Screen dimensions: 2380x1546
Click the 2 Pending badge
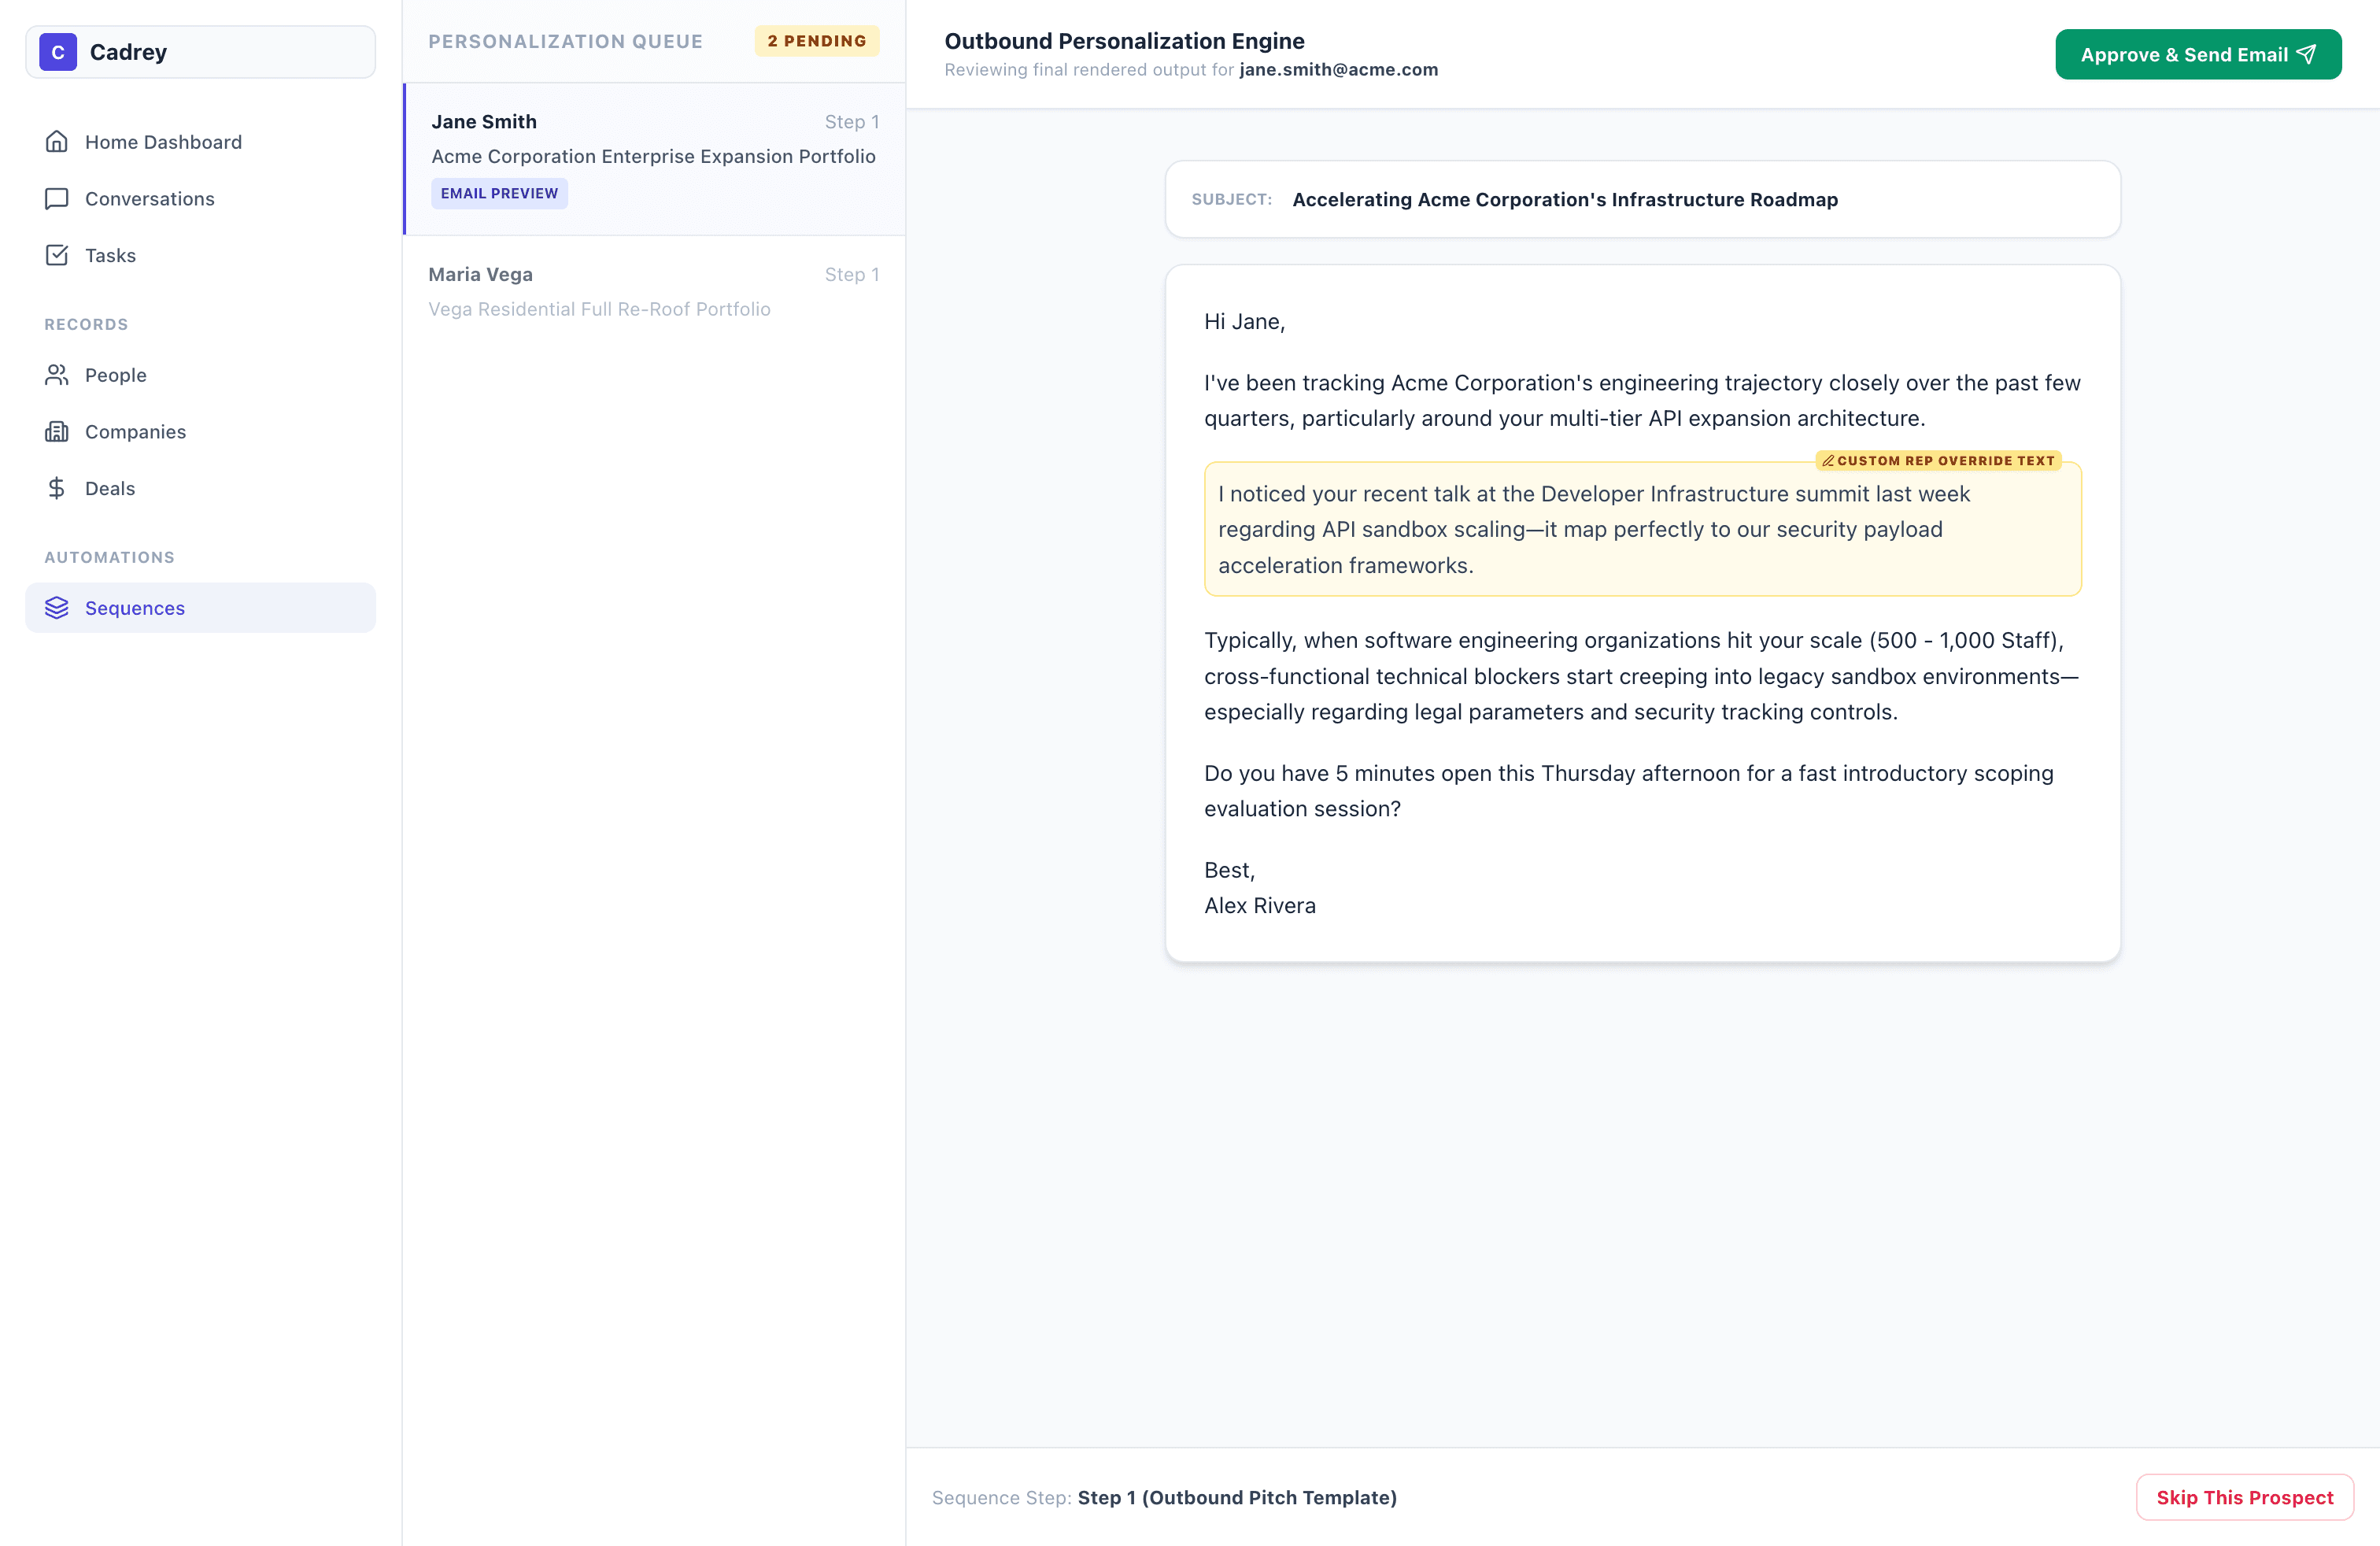(817, 41)
